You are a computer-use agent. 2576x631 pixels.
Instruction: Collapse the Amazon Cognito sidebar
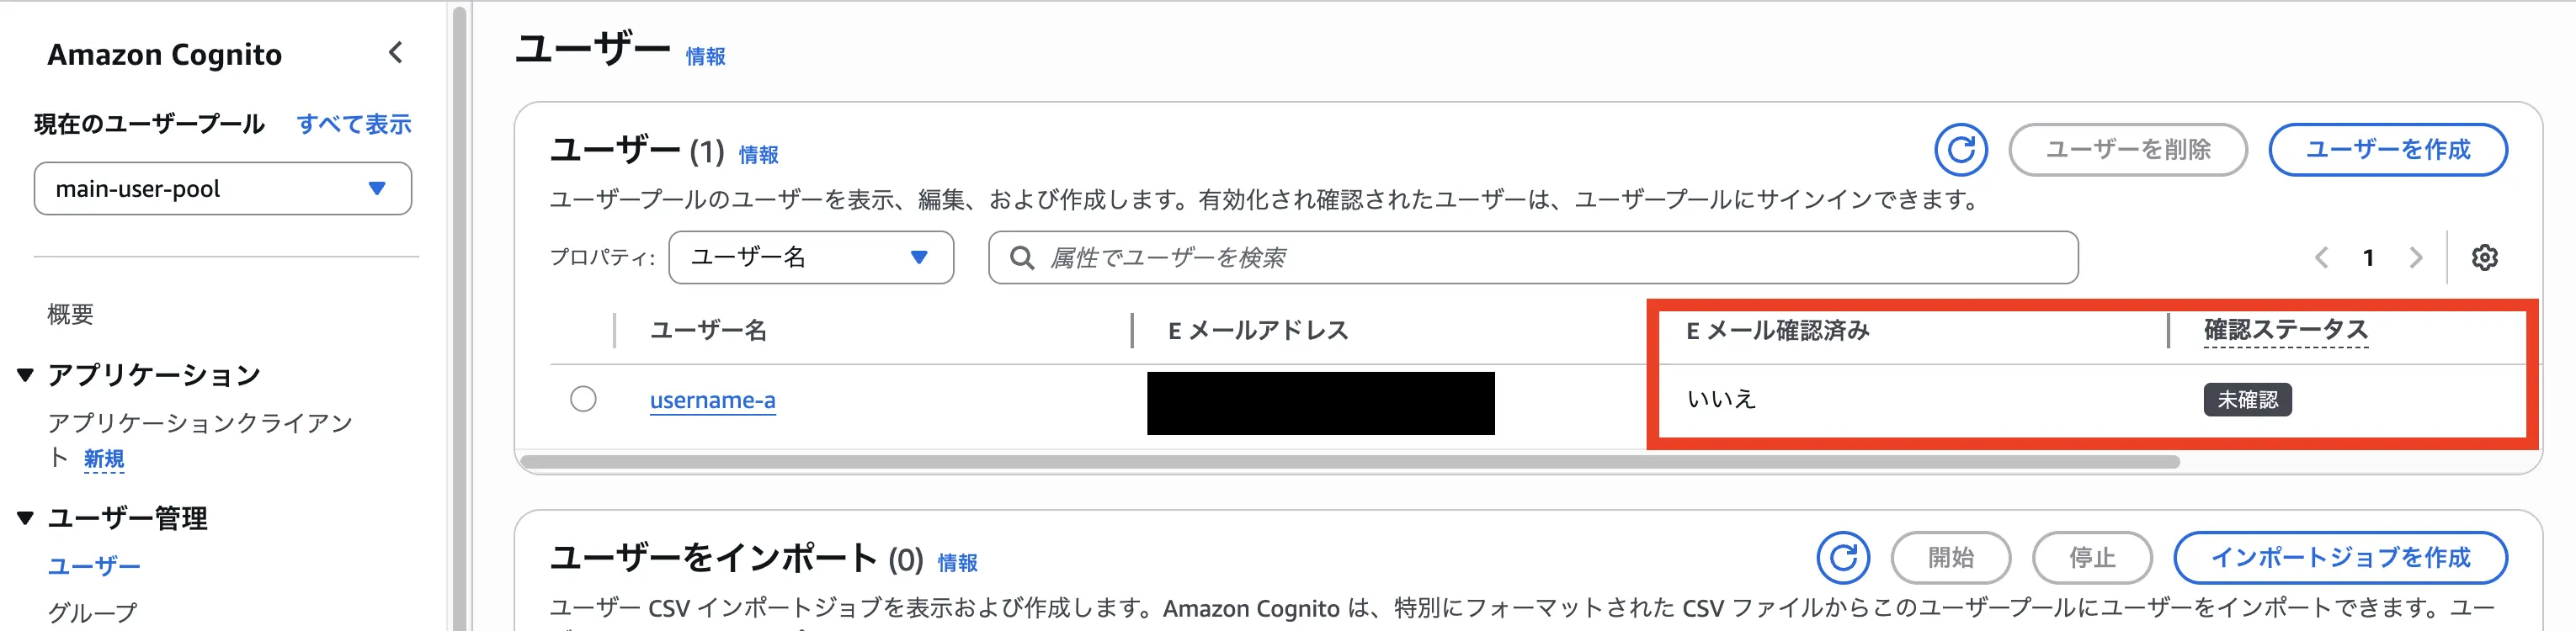click(x=396, y=53)
